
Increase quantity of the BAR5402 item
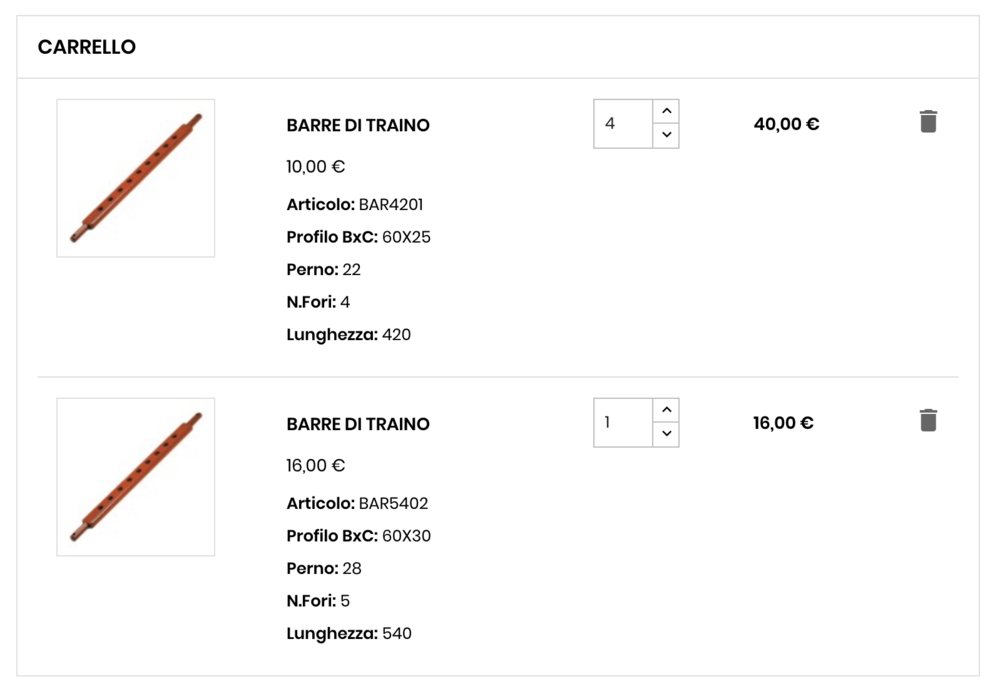pos(666,409)
